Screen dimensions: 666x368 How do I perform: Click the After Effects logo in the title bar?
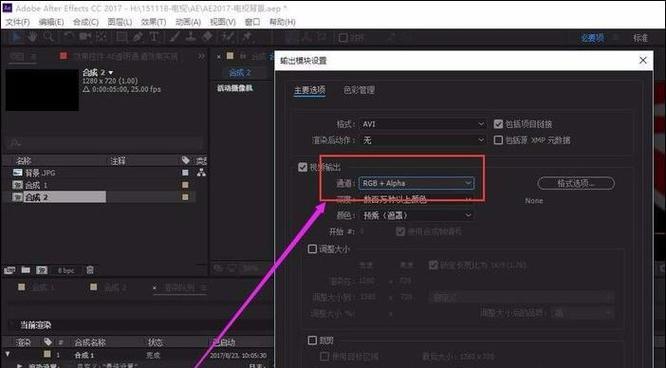click(7, 8)
